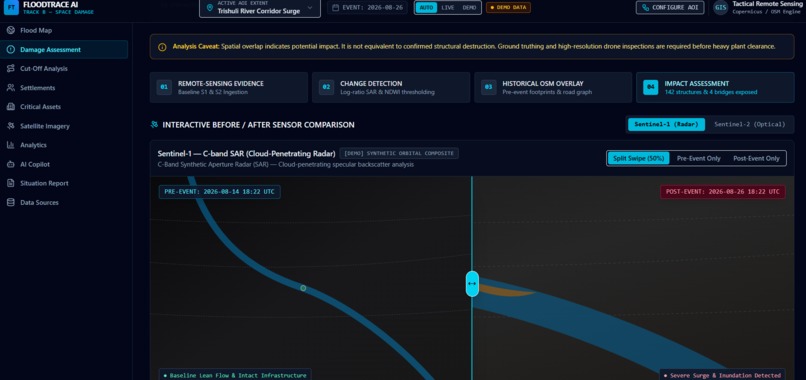Click the 04 Impact Assessment step badge
806x380 pixels.
(650, 87)
